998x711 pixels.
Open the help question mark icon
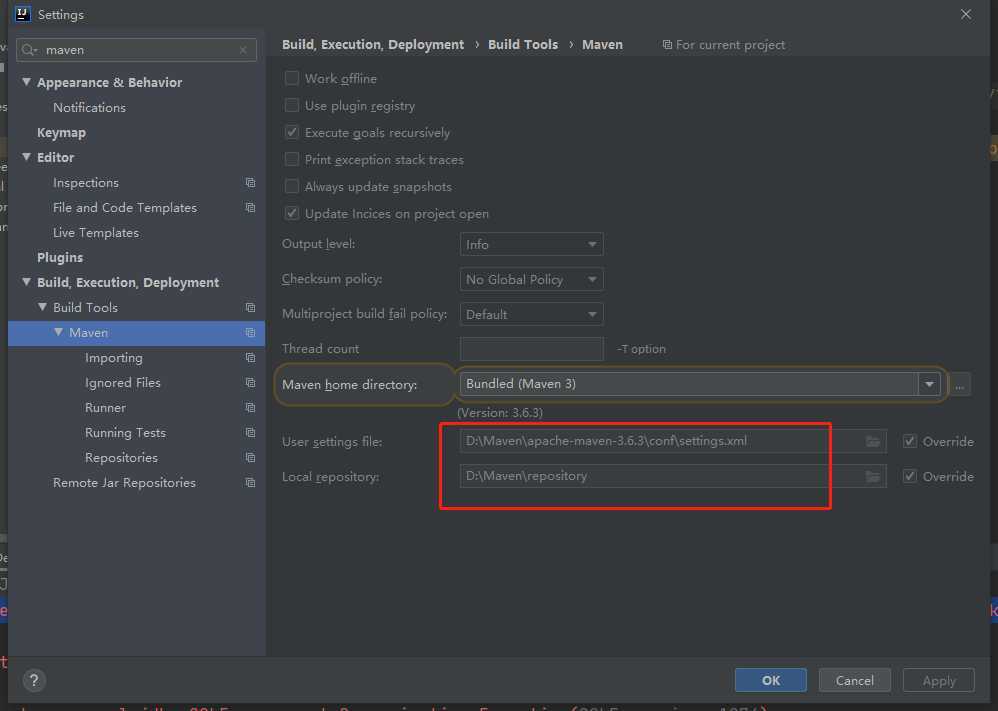coord(34,680)
